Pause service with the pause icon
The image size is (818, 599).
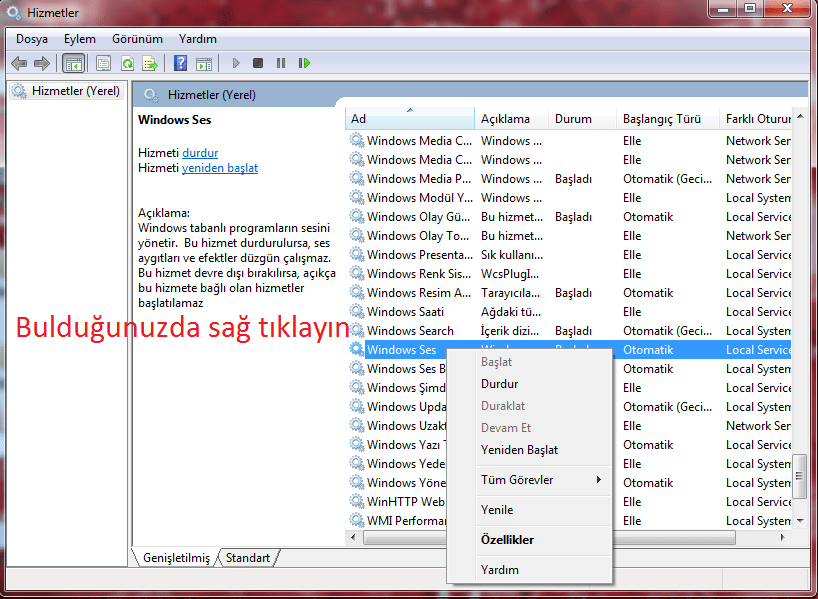(x=281, y=63)
